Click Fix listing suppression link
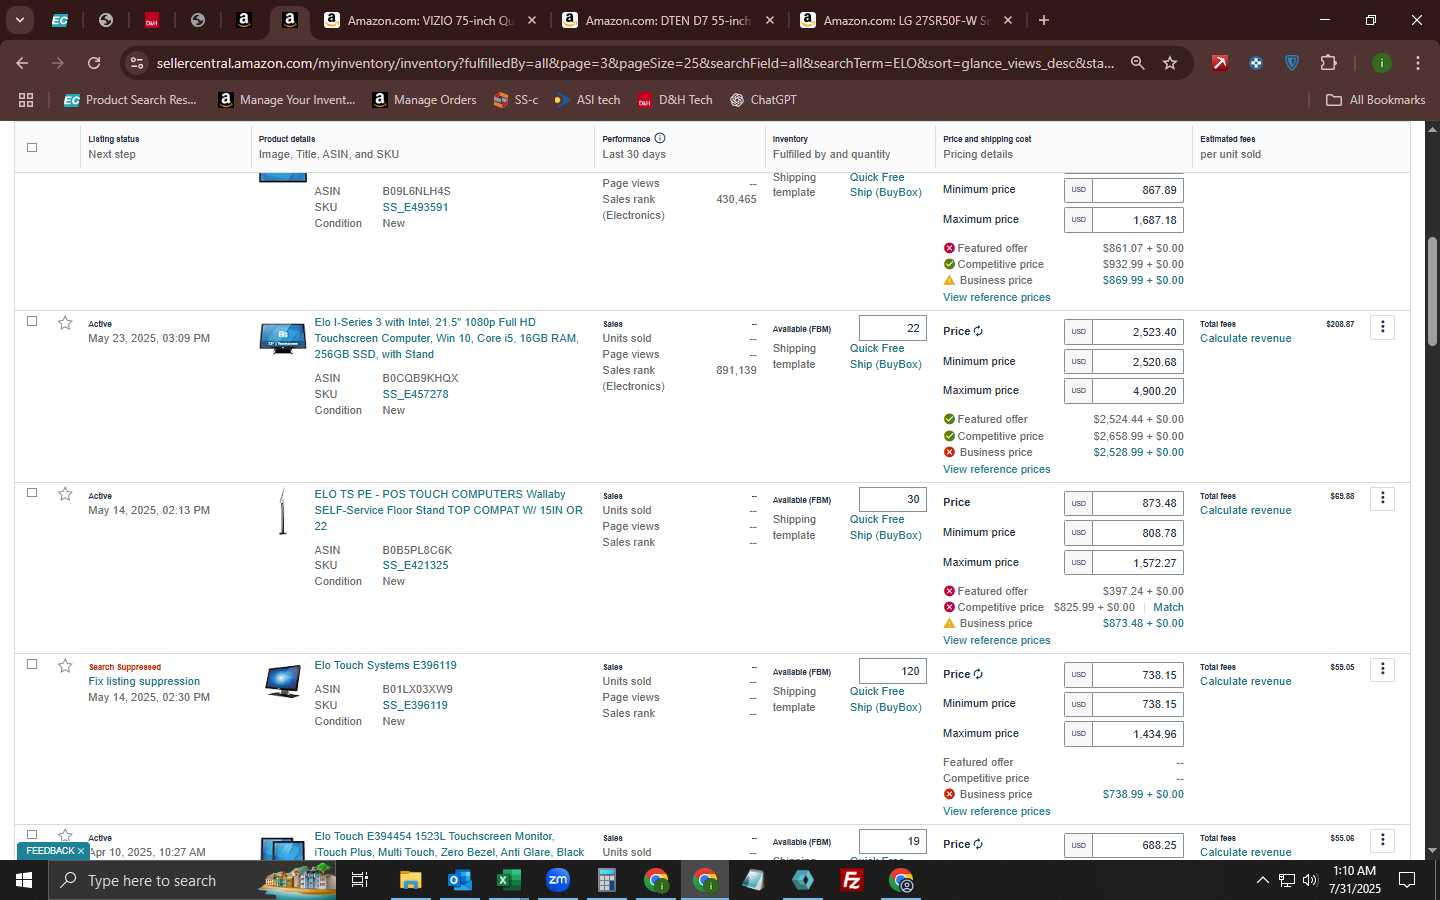This screenshot has height=900, width=1440. (144, 682)
